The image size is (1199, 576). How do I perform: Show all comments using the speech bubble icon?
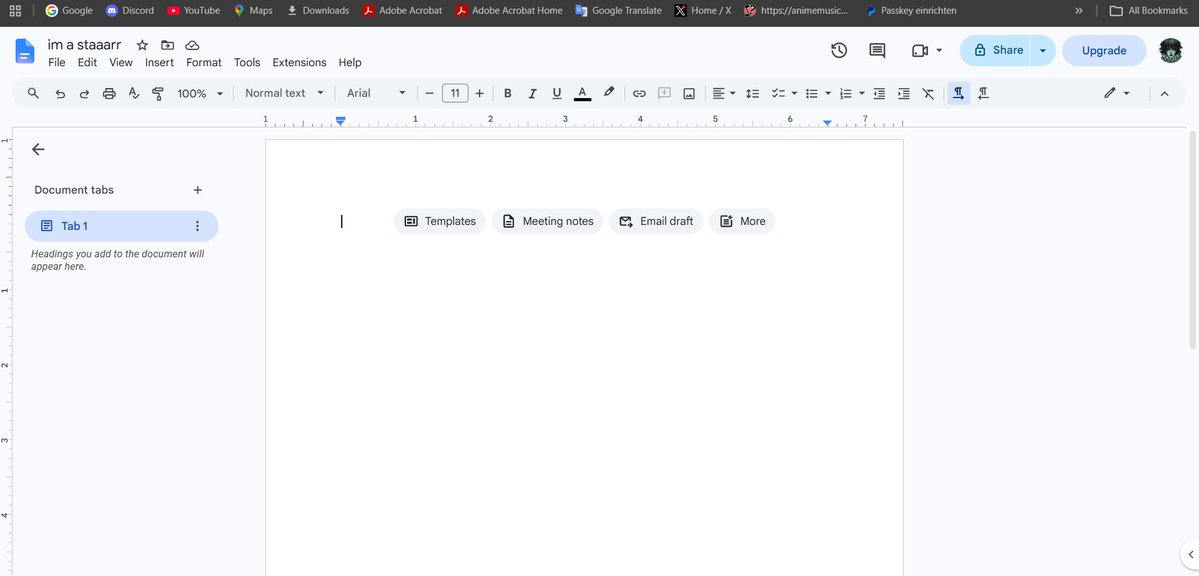(x=877, y=50)
